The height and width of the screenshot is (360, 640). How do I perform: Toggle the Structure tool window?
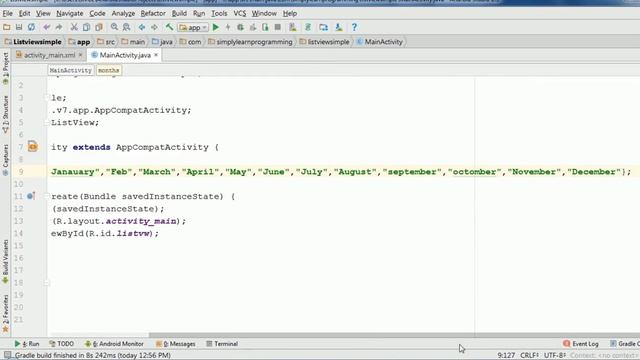click(x=5, y=114)
